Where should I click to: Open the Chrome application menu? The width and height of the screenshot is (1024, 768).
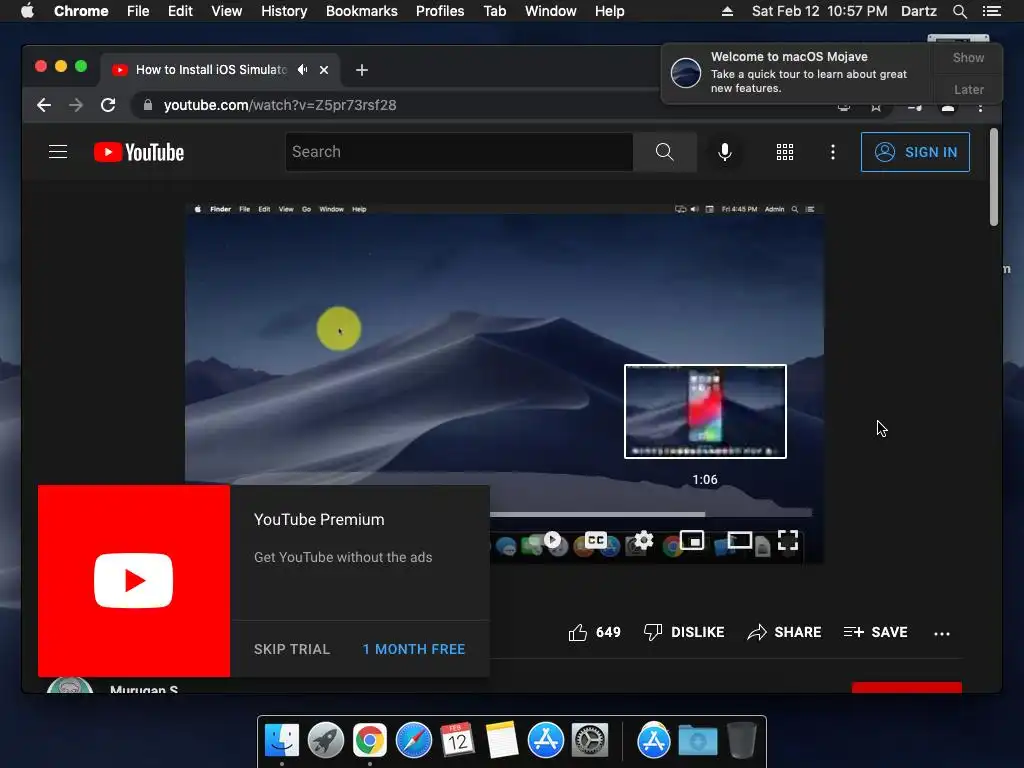81,11
